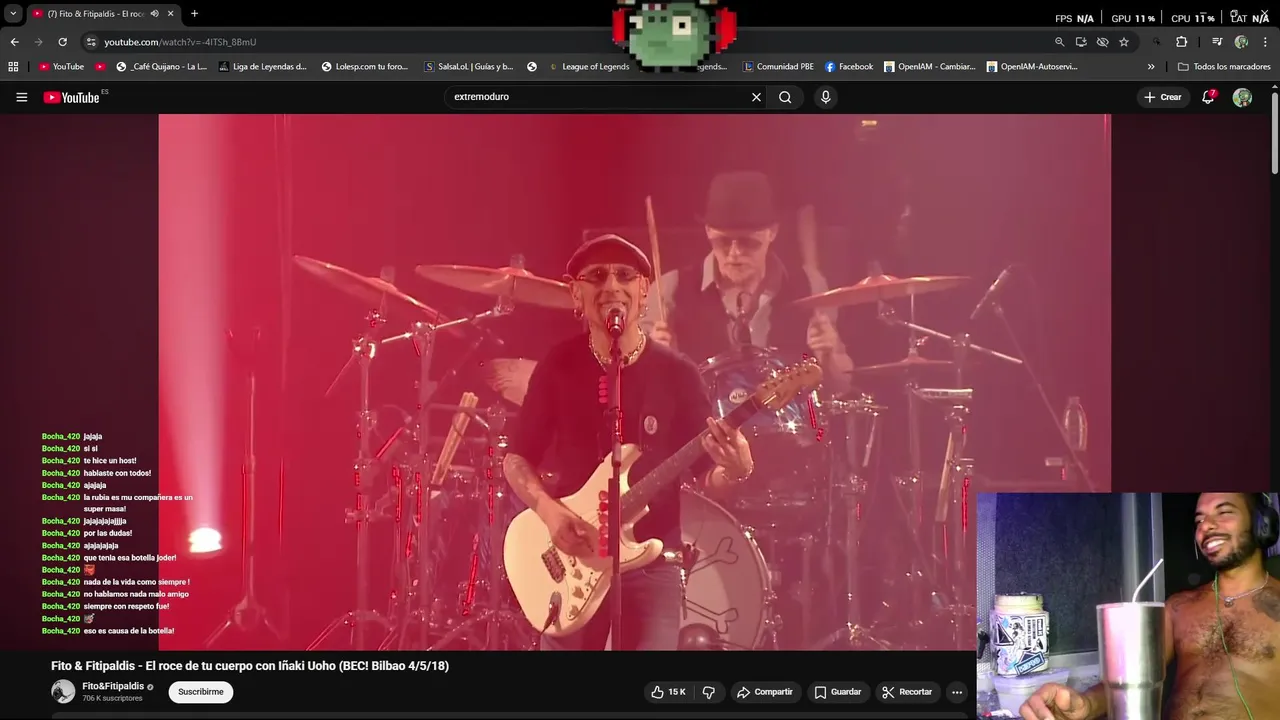The image size is (1280, 720).
Task: Open the apps grid in bookmarks bar
Action: point(13,67)
